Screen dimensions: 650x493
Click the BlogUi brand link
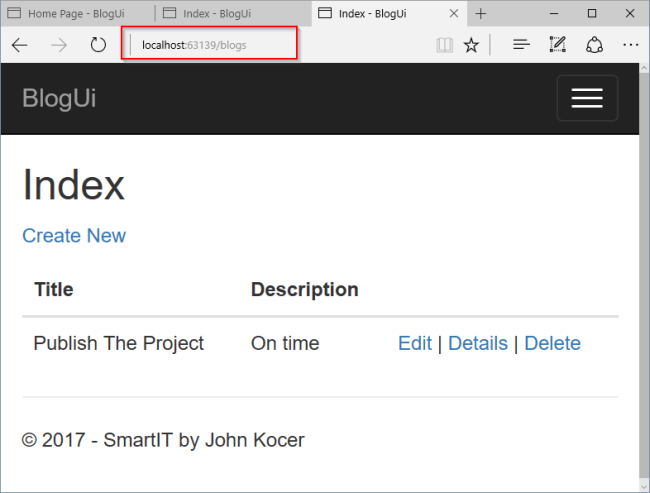(x=59, y=98)
